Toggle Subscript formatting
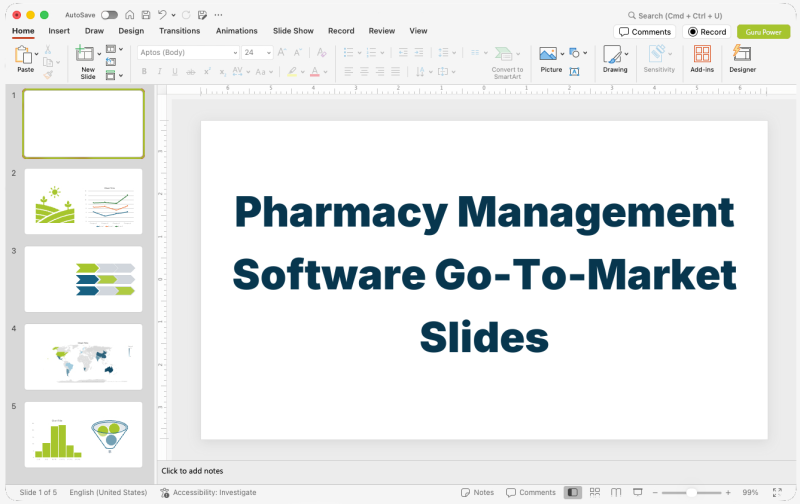800x504 pixels. coord(222,72)
